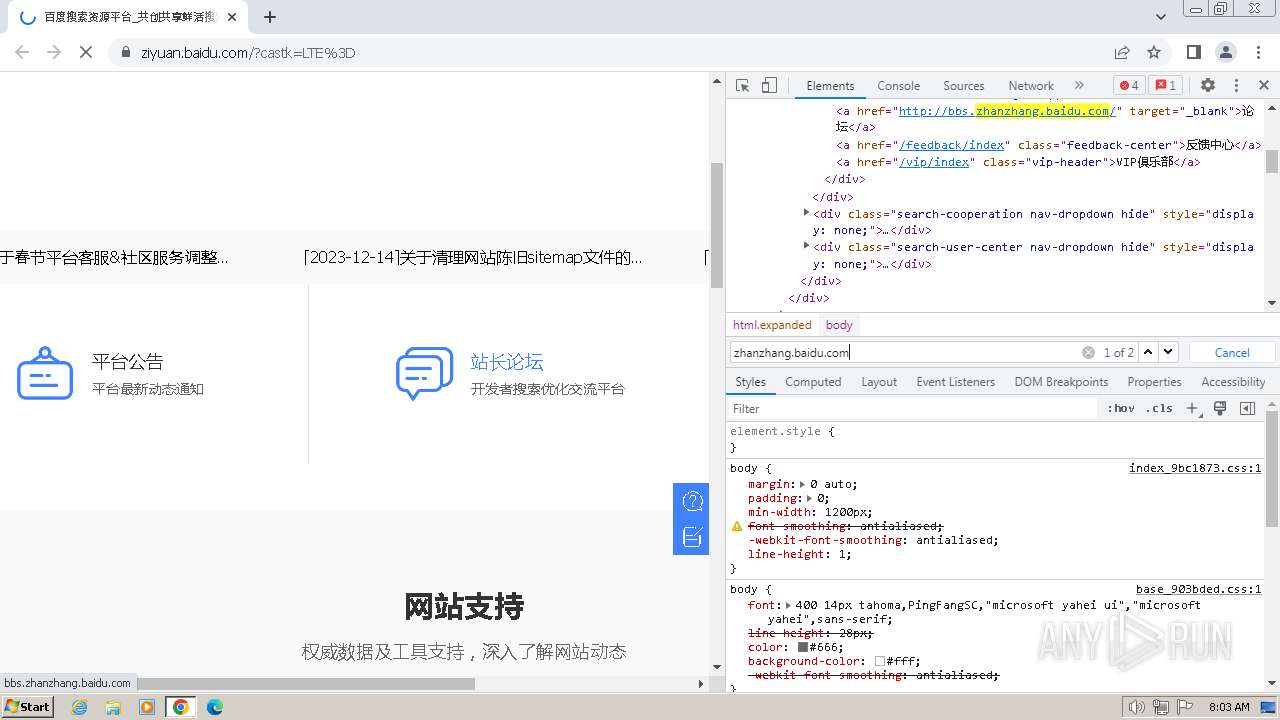Viewport: 1280px width, 720px height.
Task: Expand the margin property shorthand
Action: tap(803, 484)
